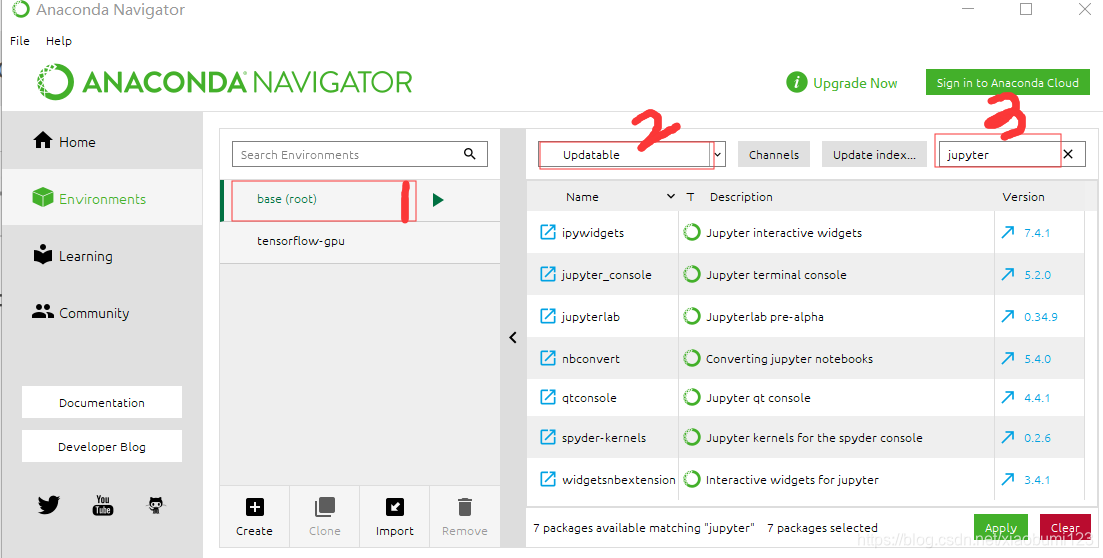The width and height of the screenshot is (1103, 558).
Task: Select the tensorflow-gpu environment
Action: coord(359,241)
